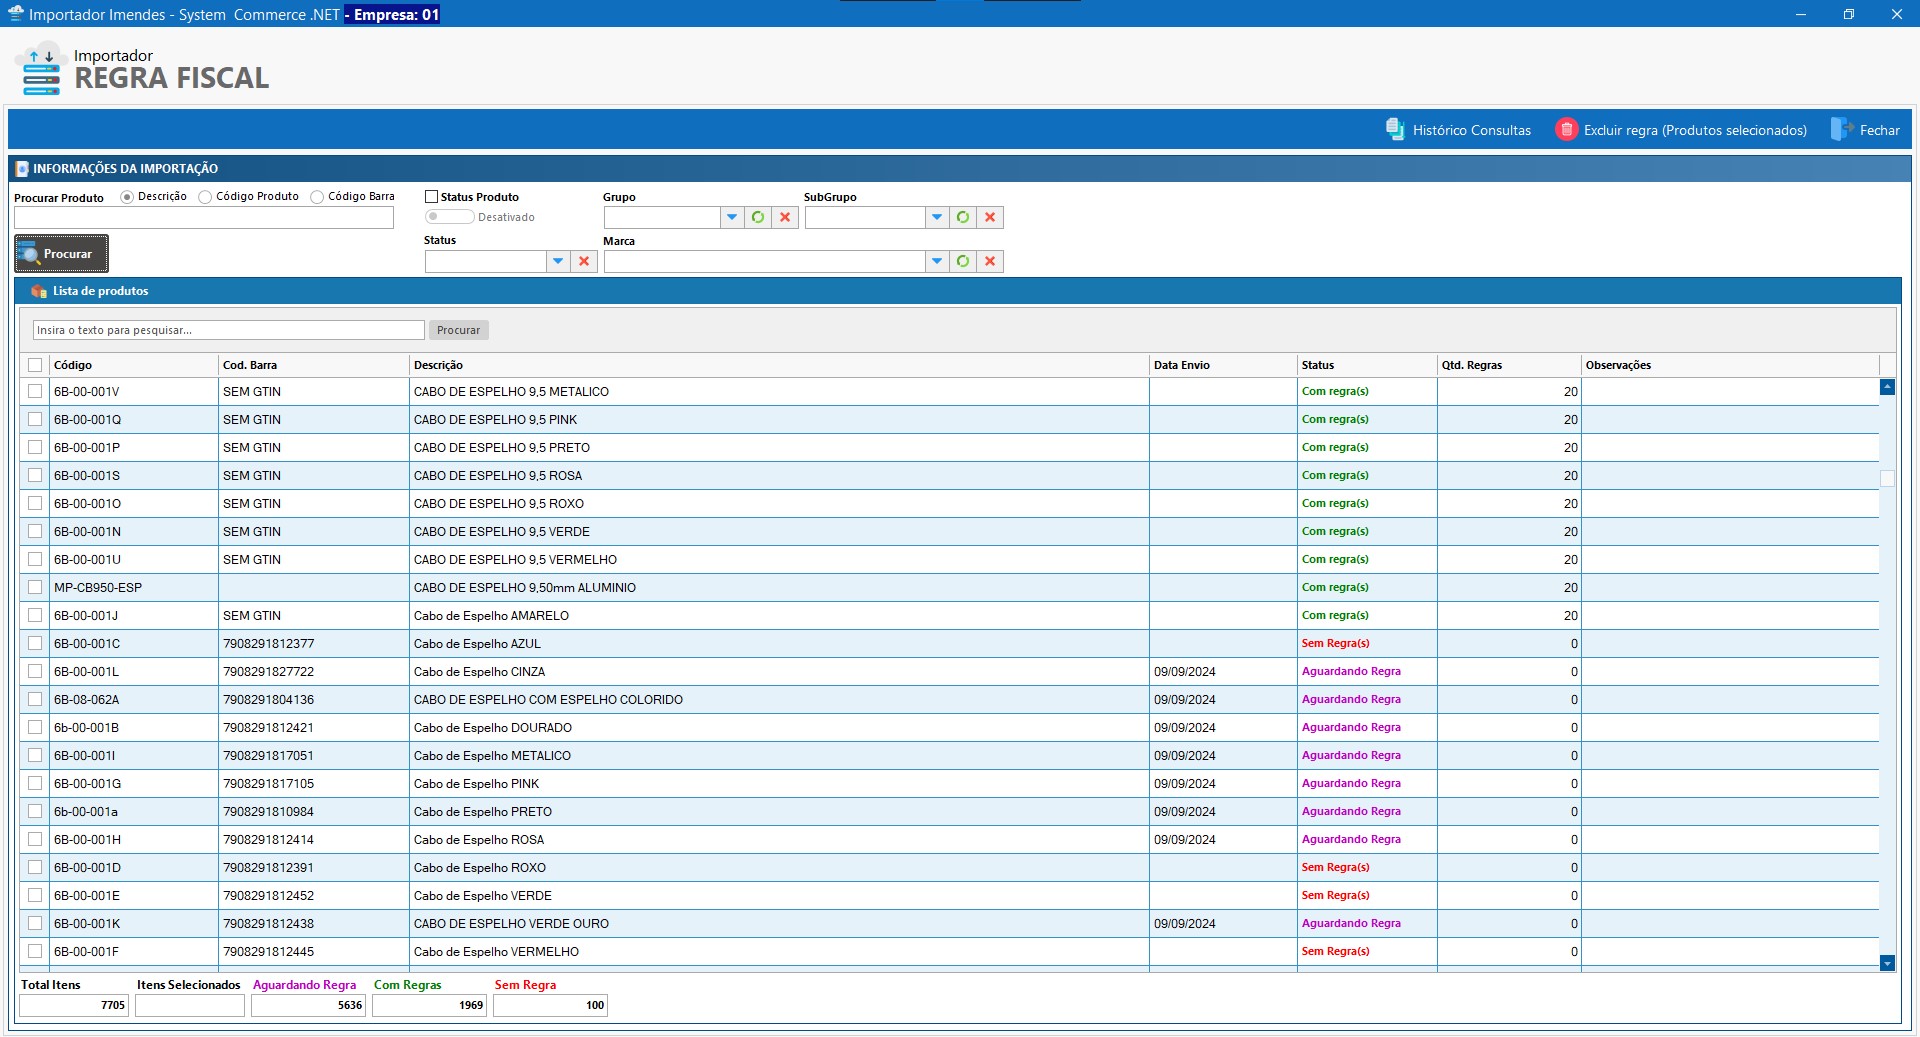Click the list search text field
The width and height of the screenshot is (1920, 1037).
click(x=228, y=330)
